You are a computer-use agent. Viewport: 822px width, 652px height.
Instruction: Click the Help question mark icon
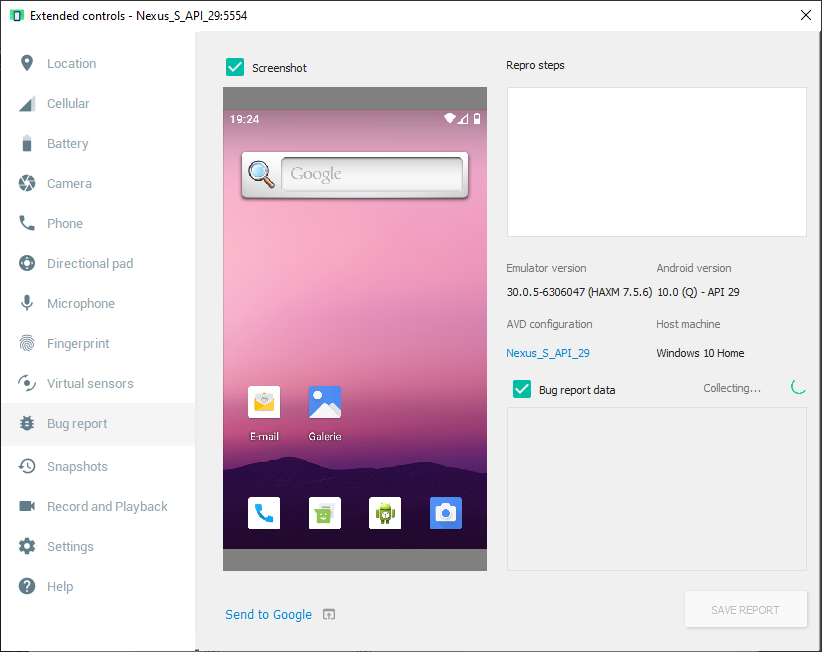27,586
